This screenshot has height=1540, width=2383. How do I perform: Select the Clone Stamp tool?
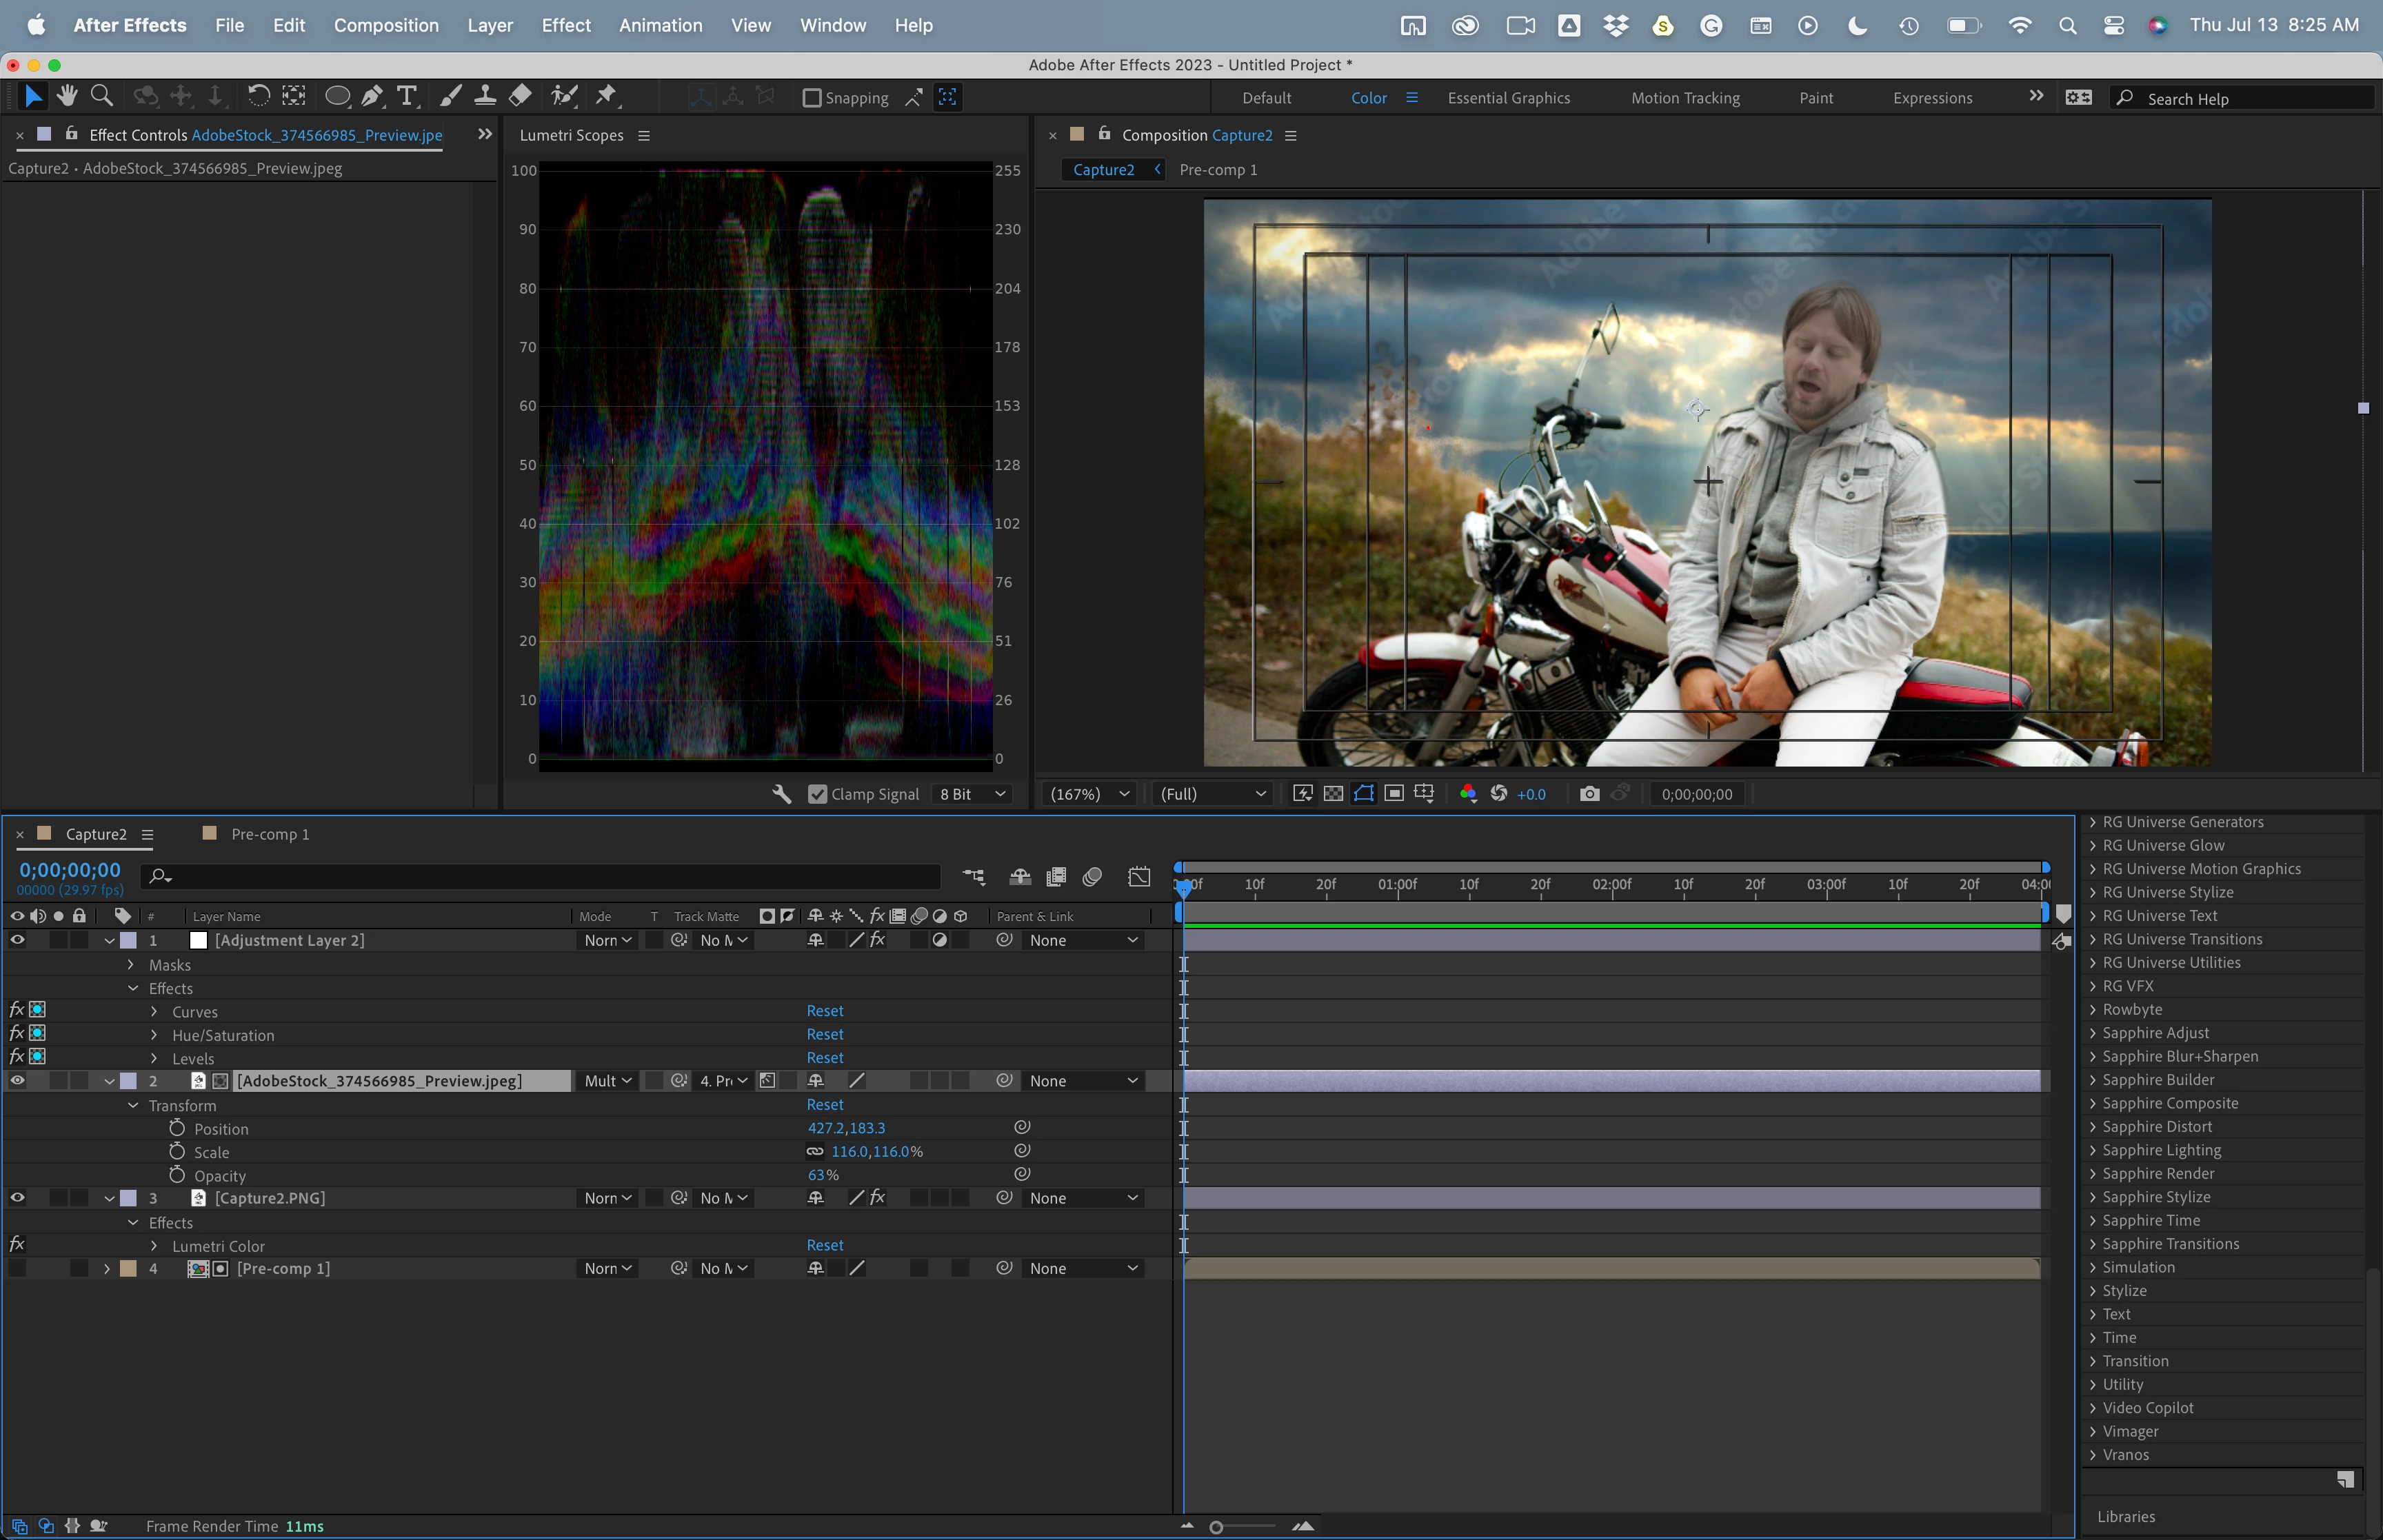tap(485, 96)
